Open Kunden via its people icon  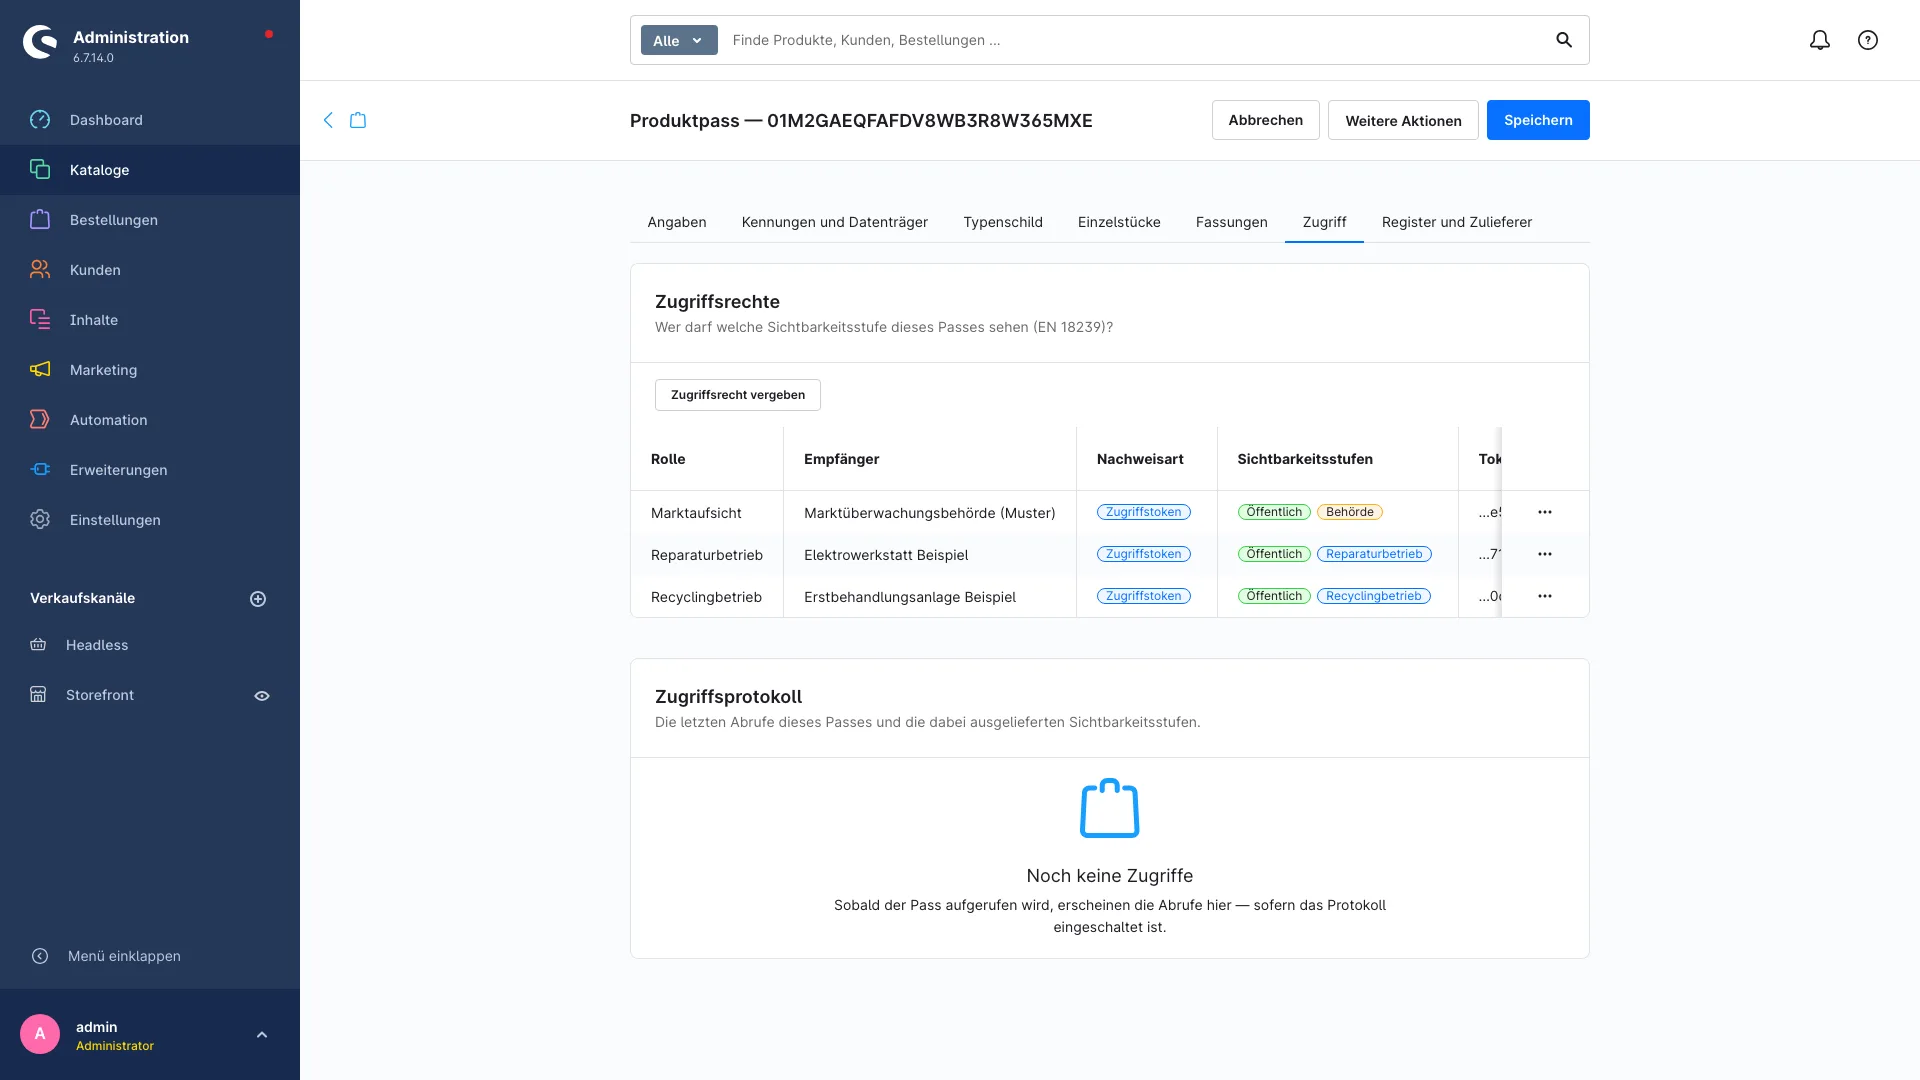tap(40, 270)
